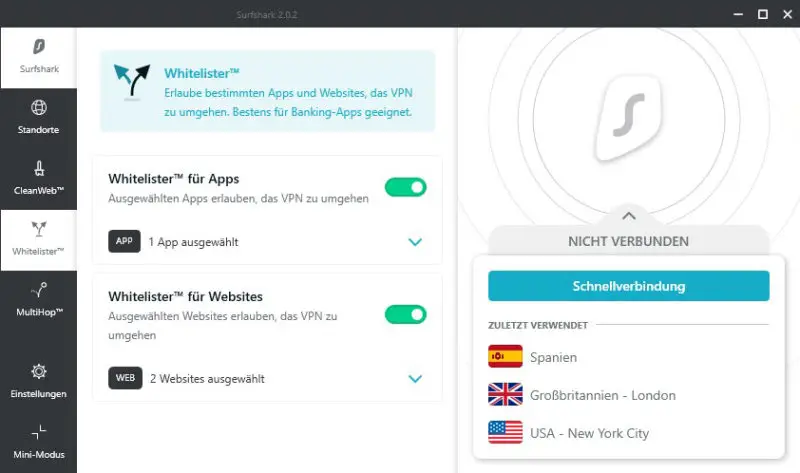Click the WEB badge icon
This screenshot has height=473, width=800.
click(x=125, y=378)
